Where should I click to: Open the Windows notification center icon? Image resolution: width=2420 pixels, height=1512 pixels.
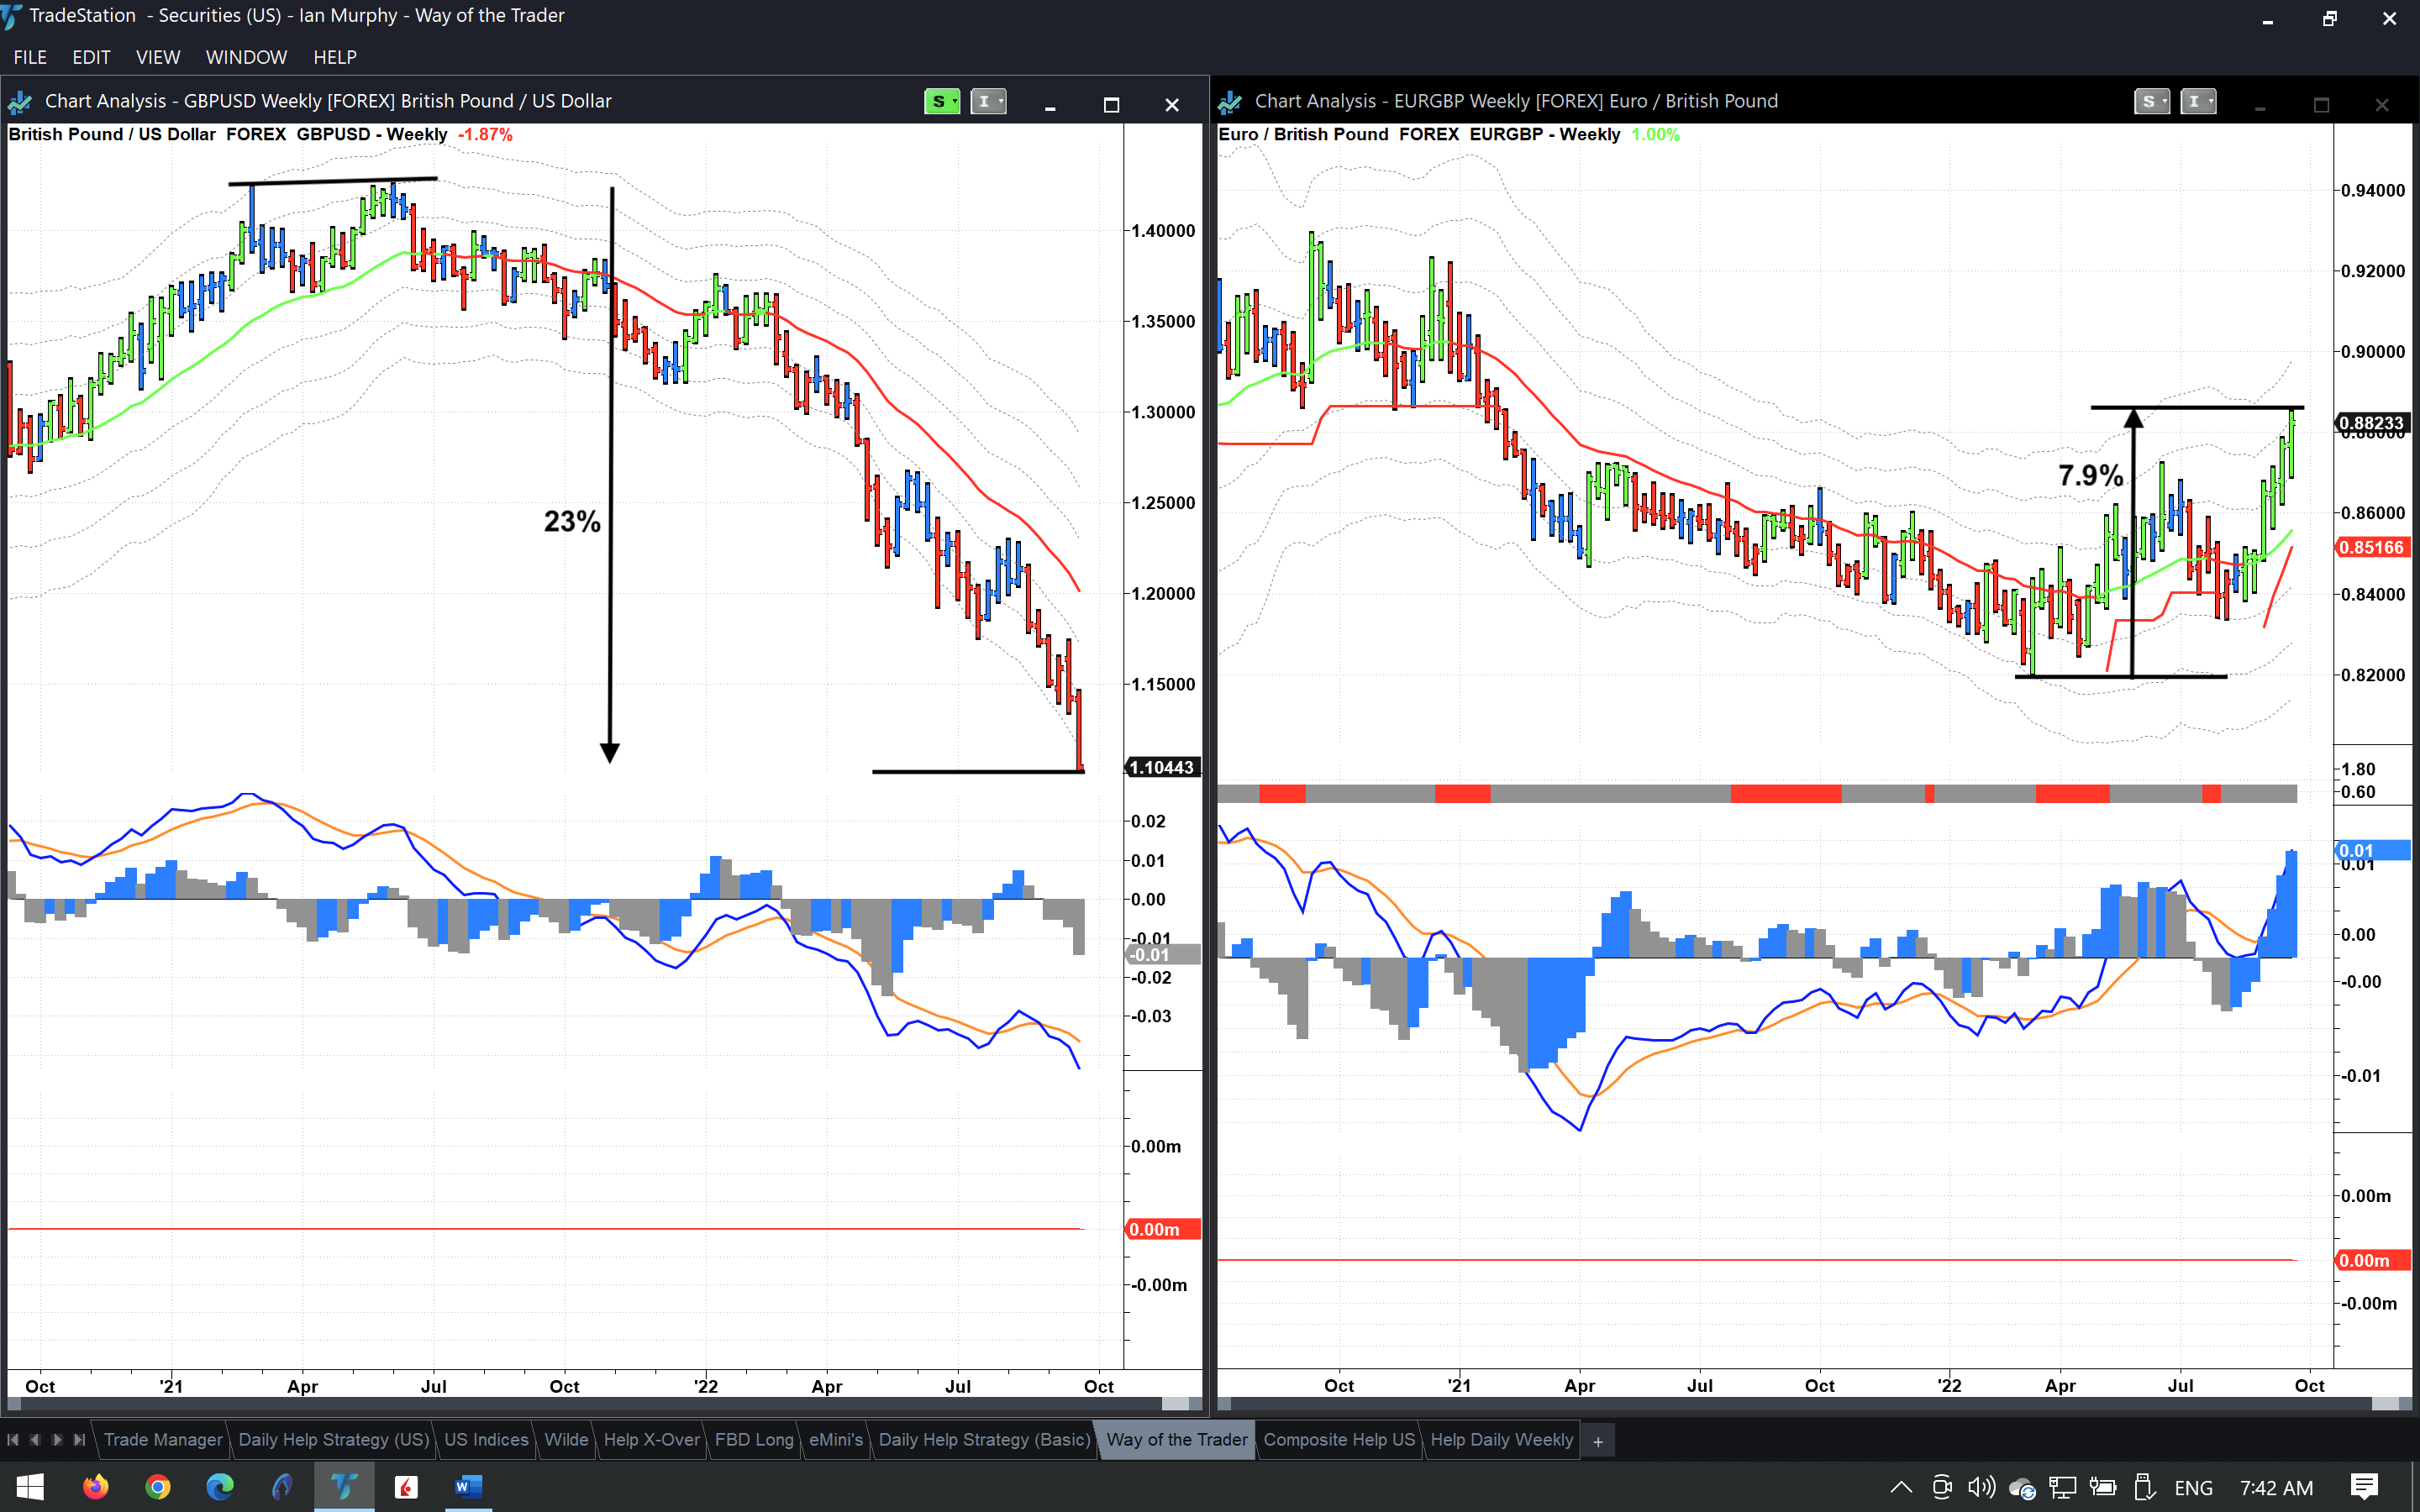click(x=2364, y=1487)
